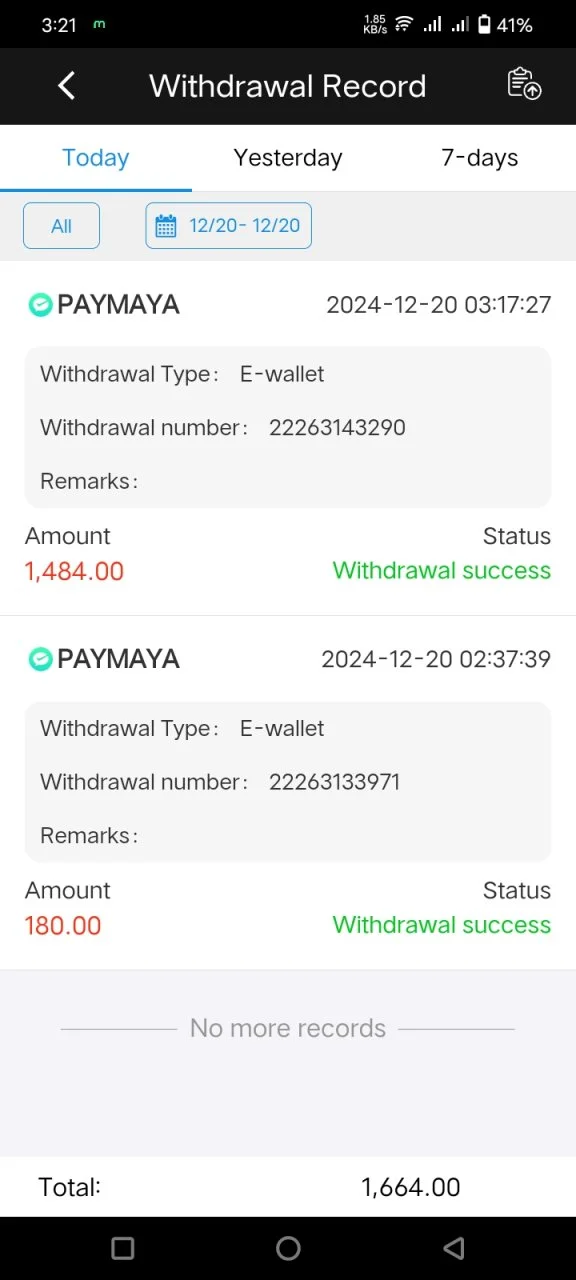Image resolution: width=576 pixels, height=1280 pixels.
Task: Open the All filter dropdown
Action: tap(61, 225)
